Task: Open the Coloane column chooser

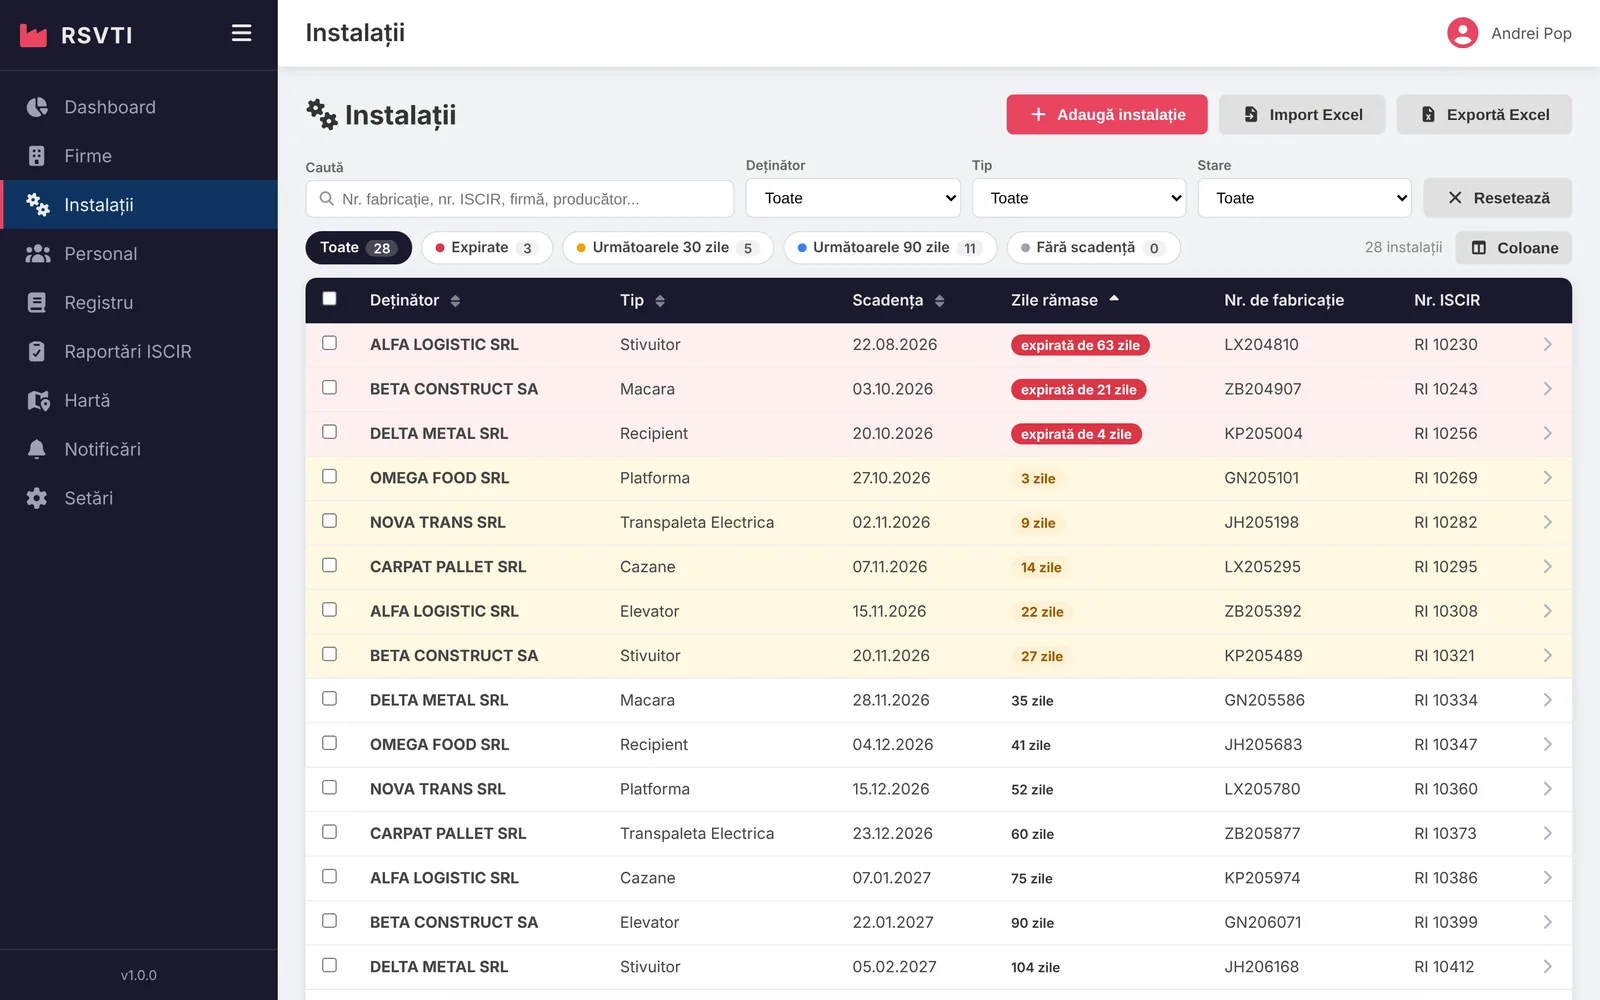Action: 1514,248
